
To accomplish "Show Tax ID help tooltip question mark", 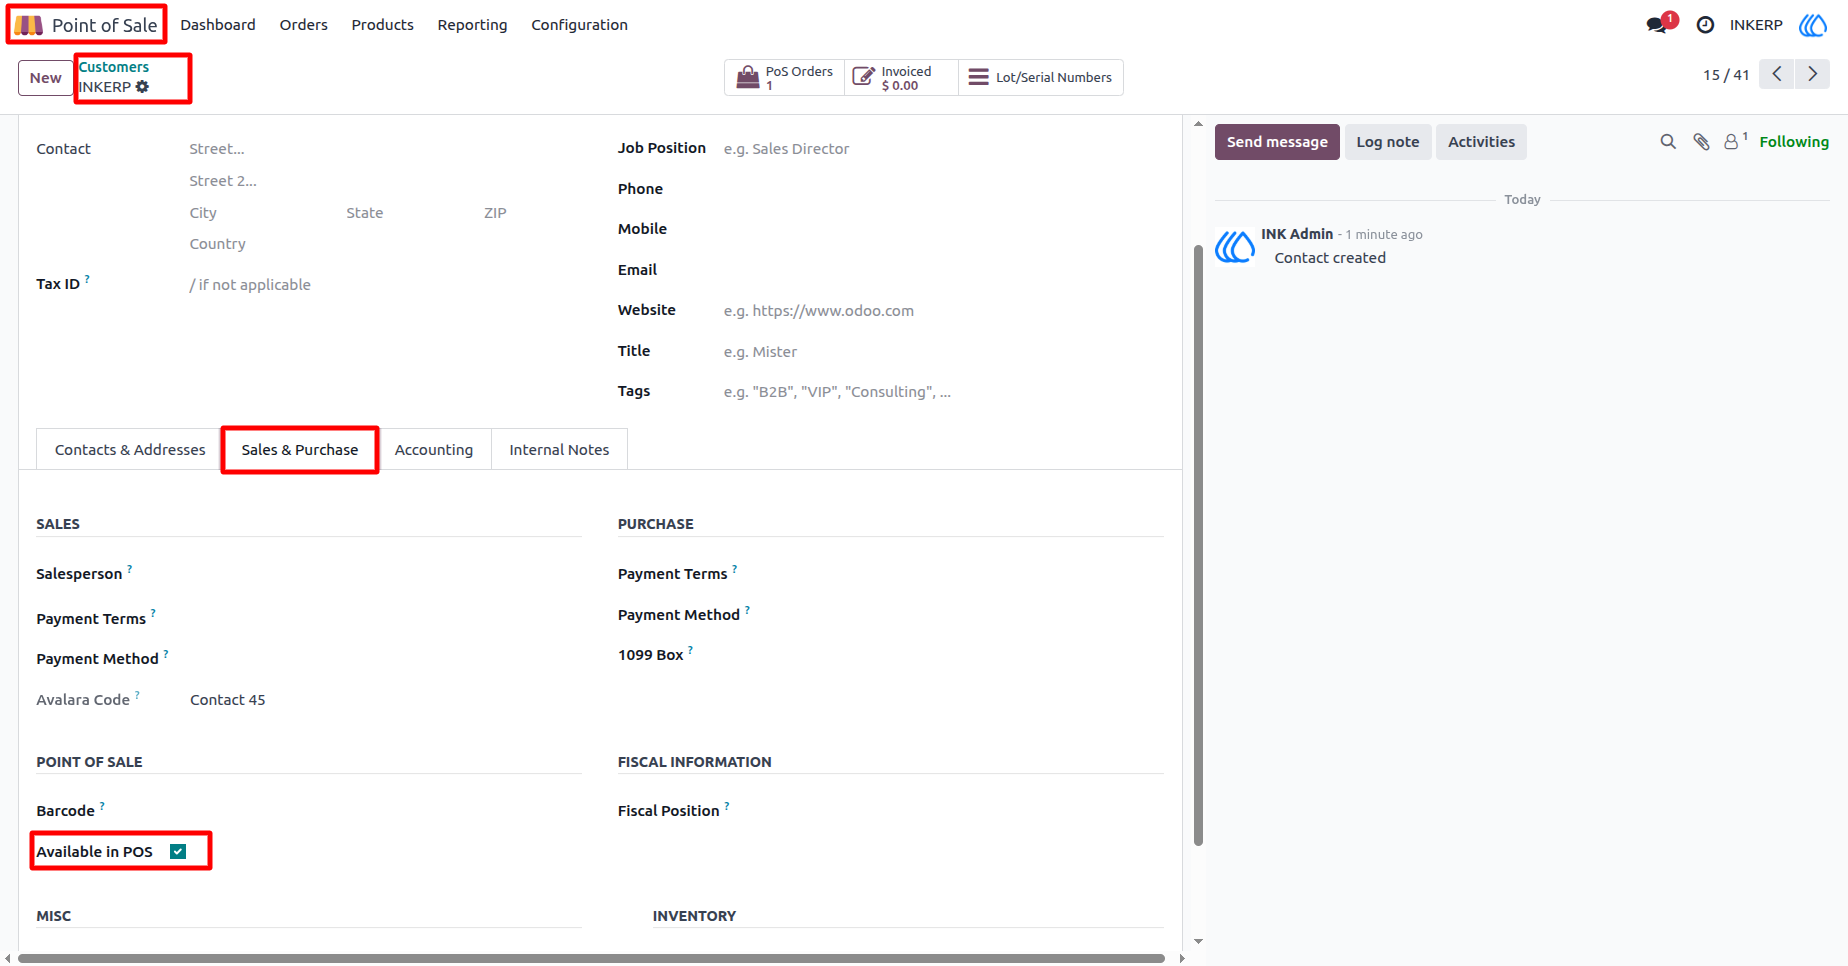I will (87, 279).
